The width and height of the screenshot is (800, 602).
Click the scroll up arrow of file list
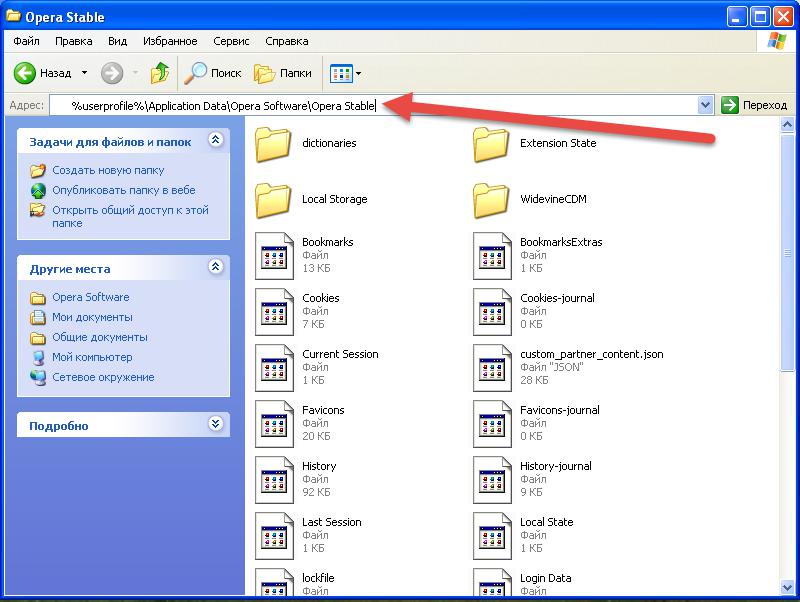coord(787,124)
